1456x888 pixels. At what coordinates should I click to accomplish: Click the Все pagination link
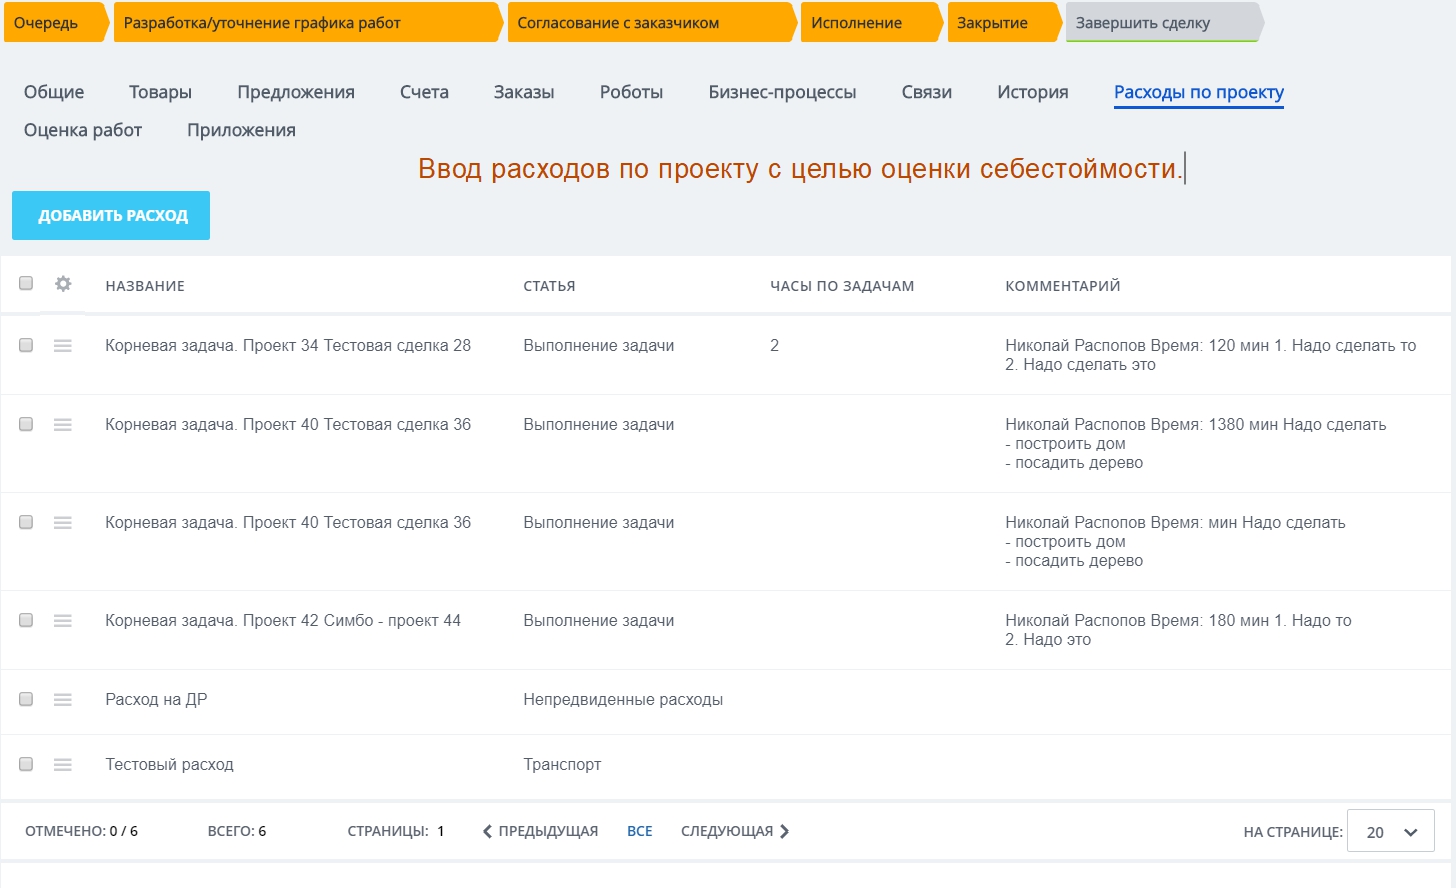click(639, 832)
